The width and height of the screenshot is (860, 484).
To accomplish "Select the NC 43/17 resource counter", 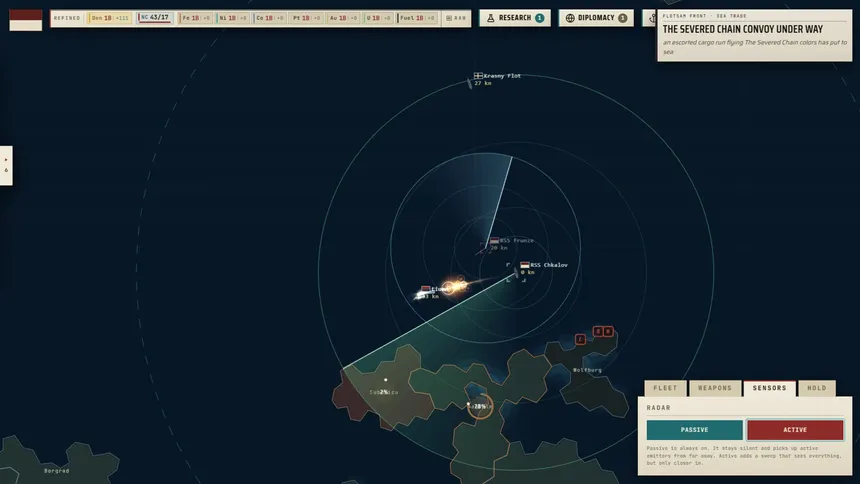I will pos(155,18).
